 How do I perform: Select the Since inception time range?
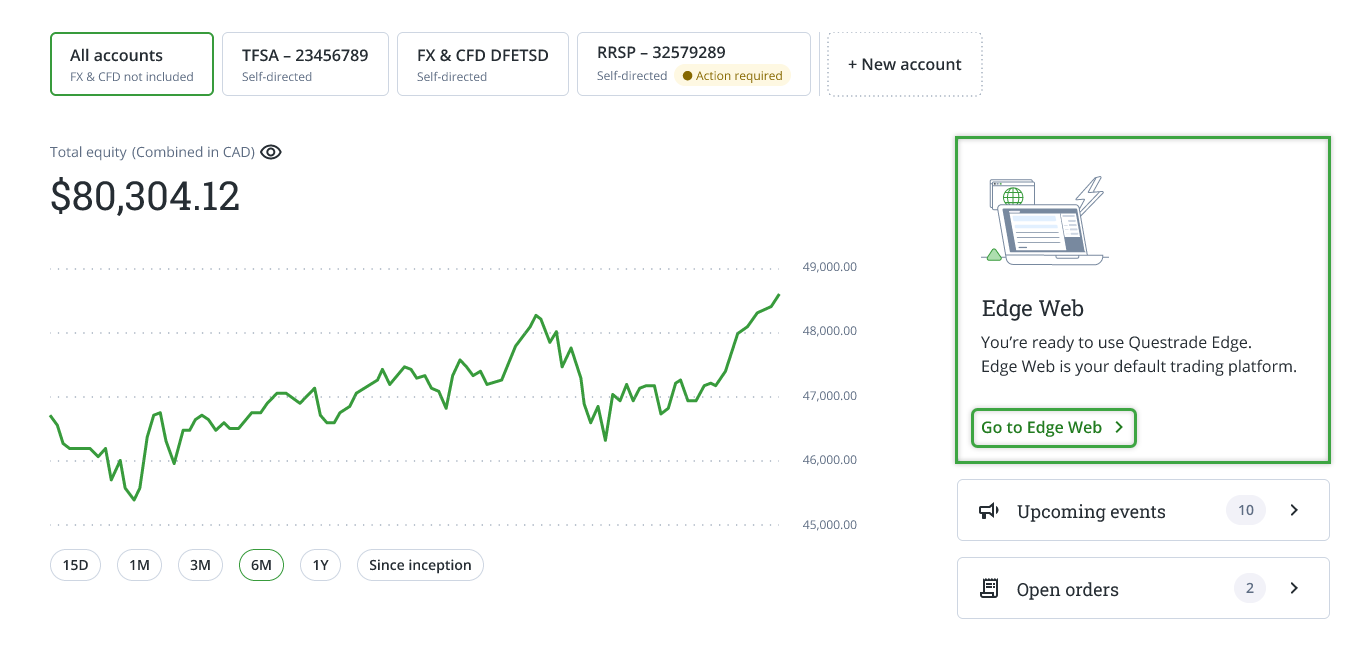click(420, 565)
